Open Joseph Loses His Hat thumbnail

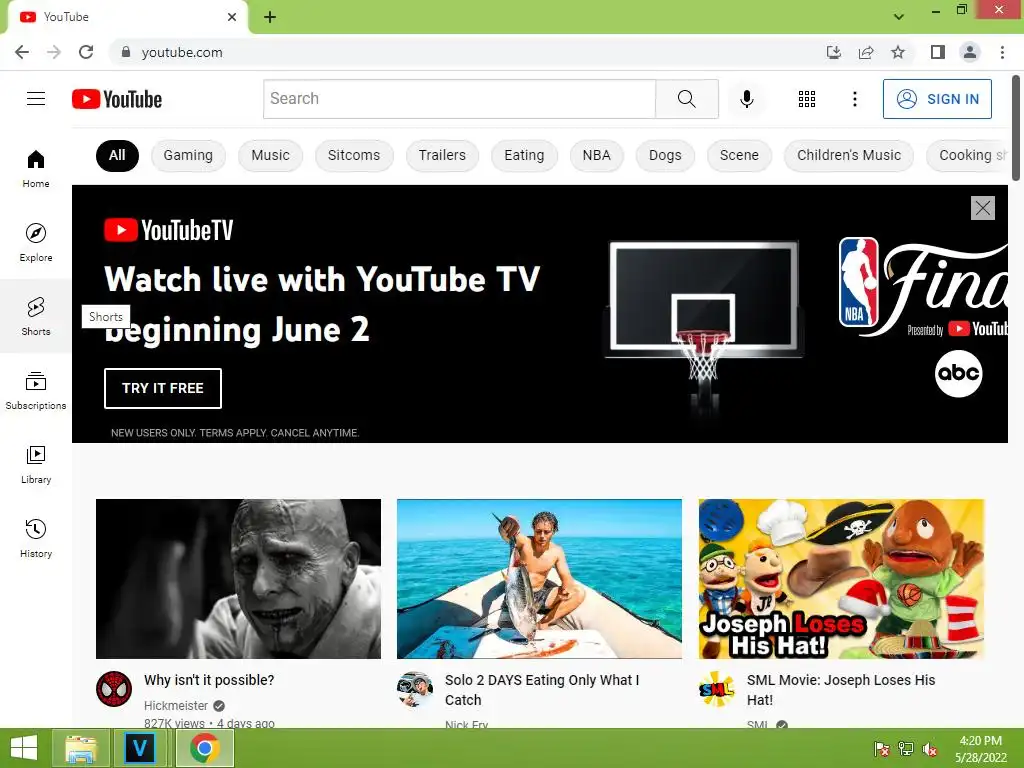[841, 579]
